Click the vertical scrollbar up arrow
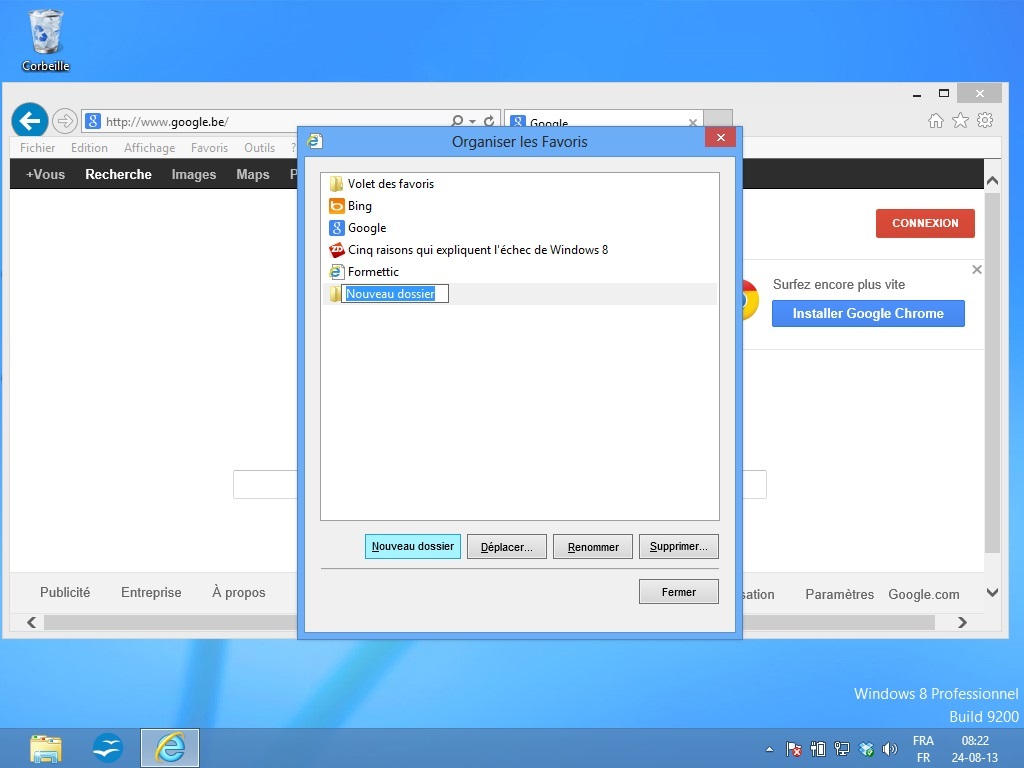This screenshot has width=1024, height=768. tap(992, 181)
